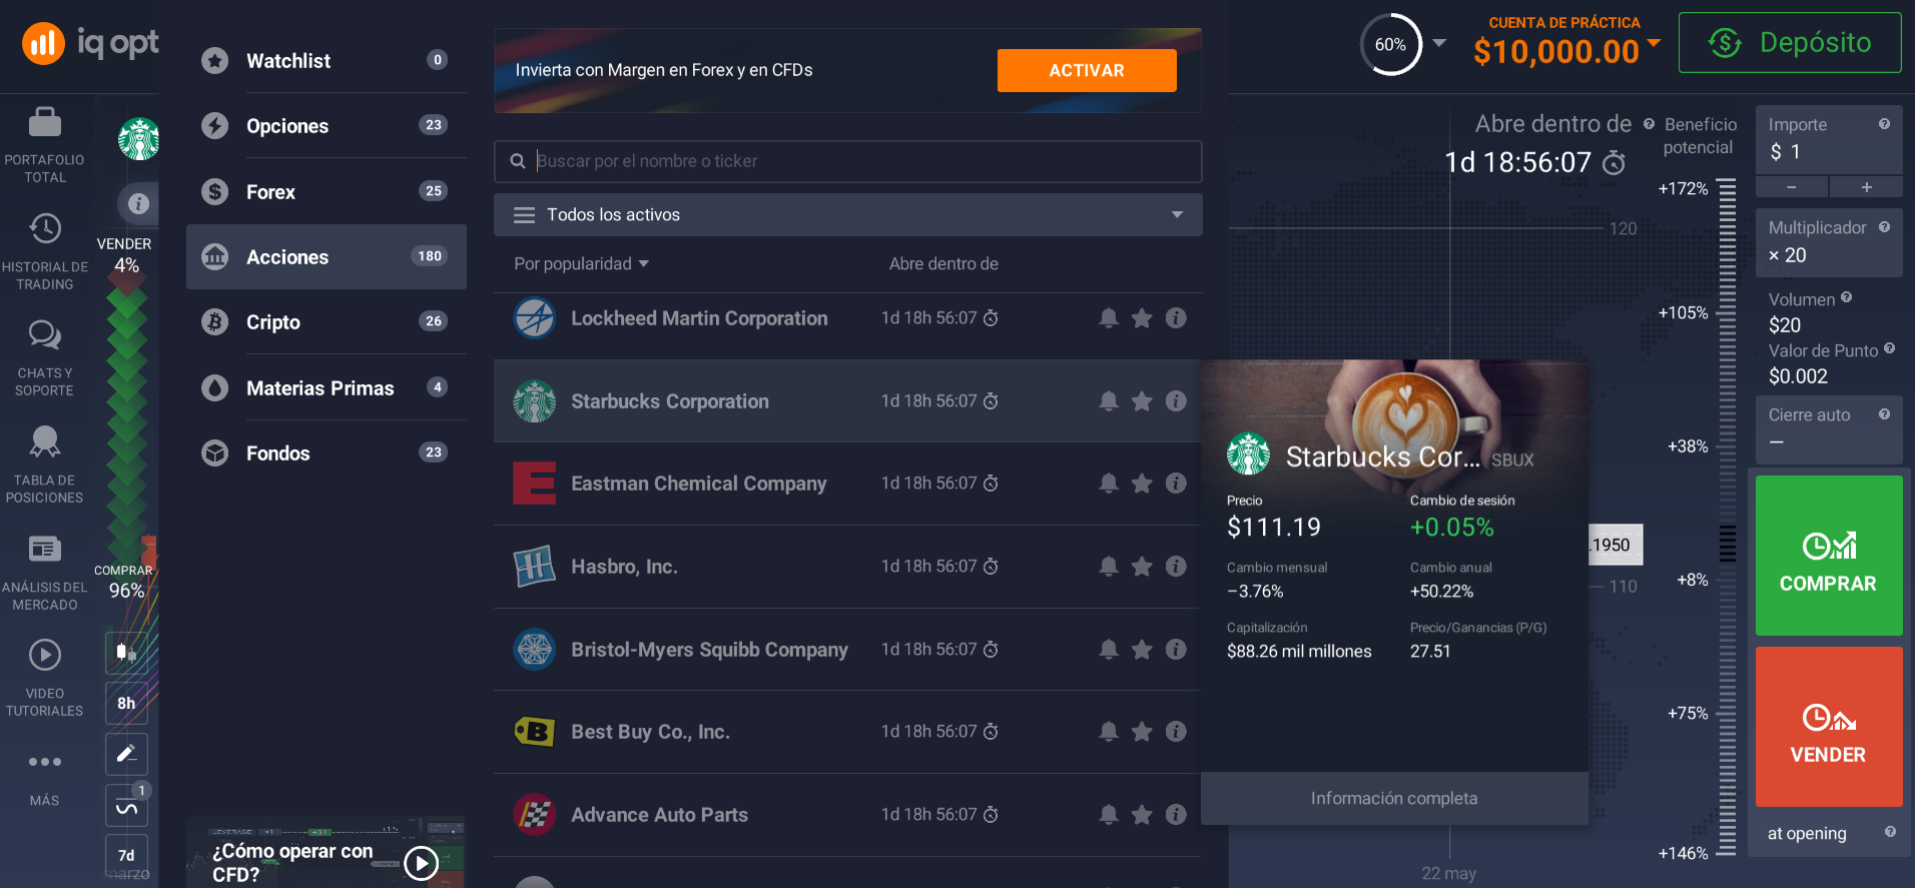Click the ACTIVAR button
This screenshot has width=1915, height=888.
1087,70
